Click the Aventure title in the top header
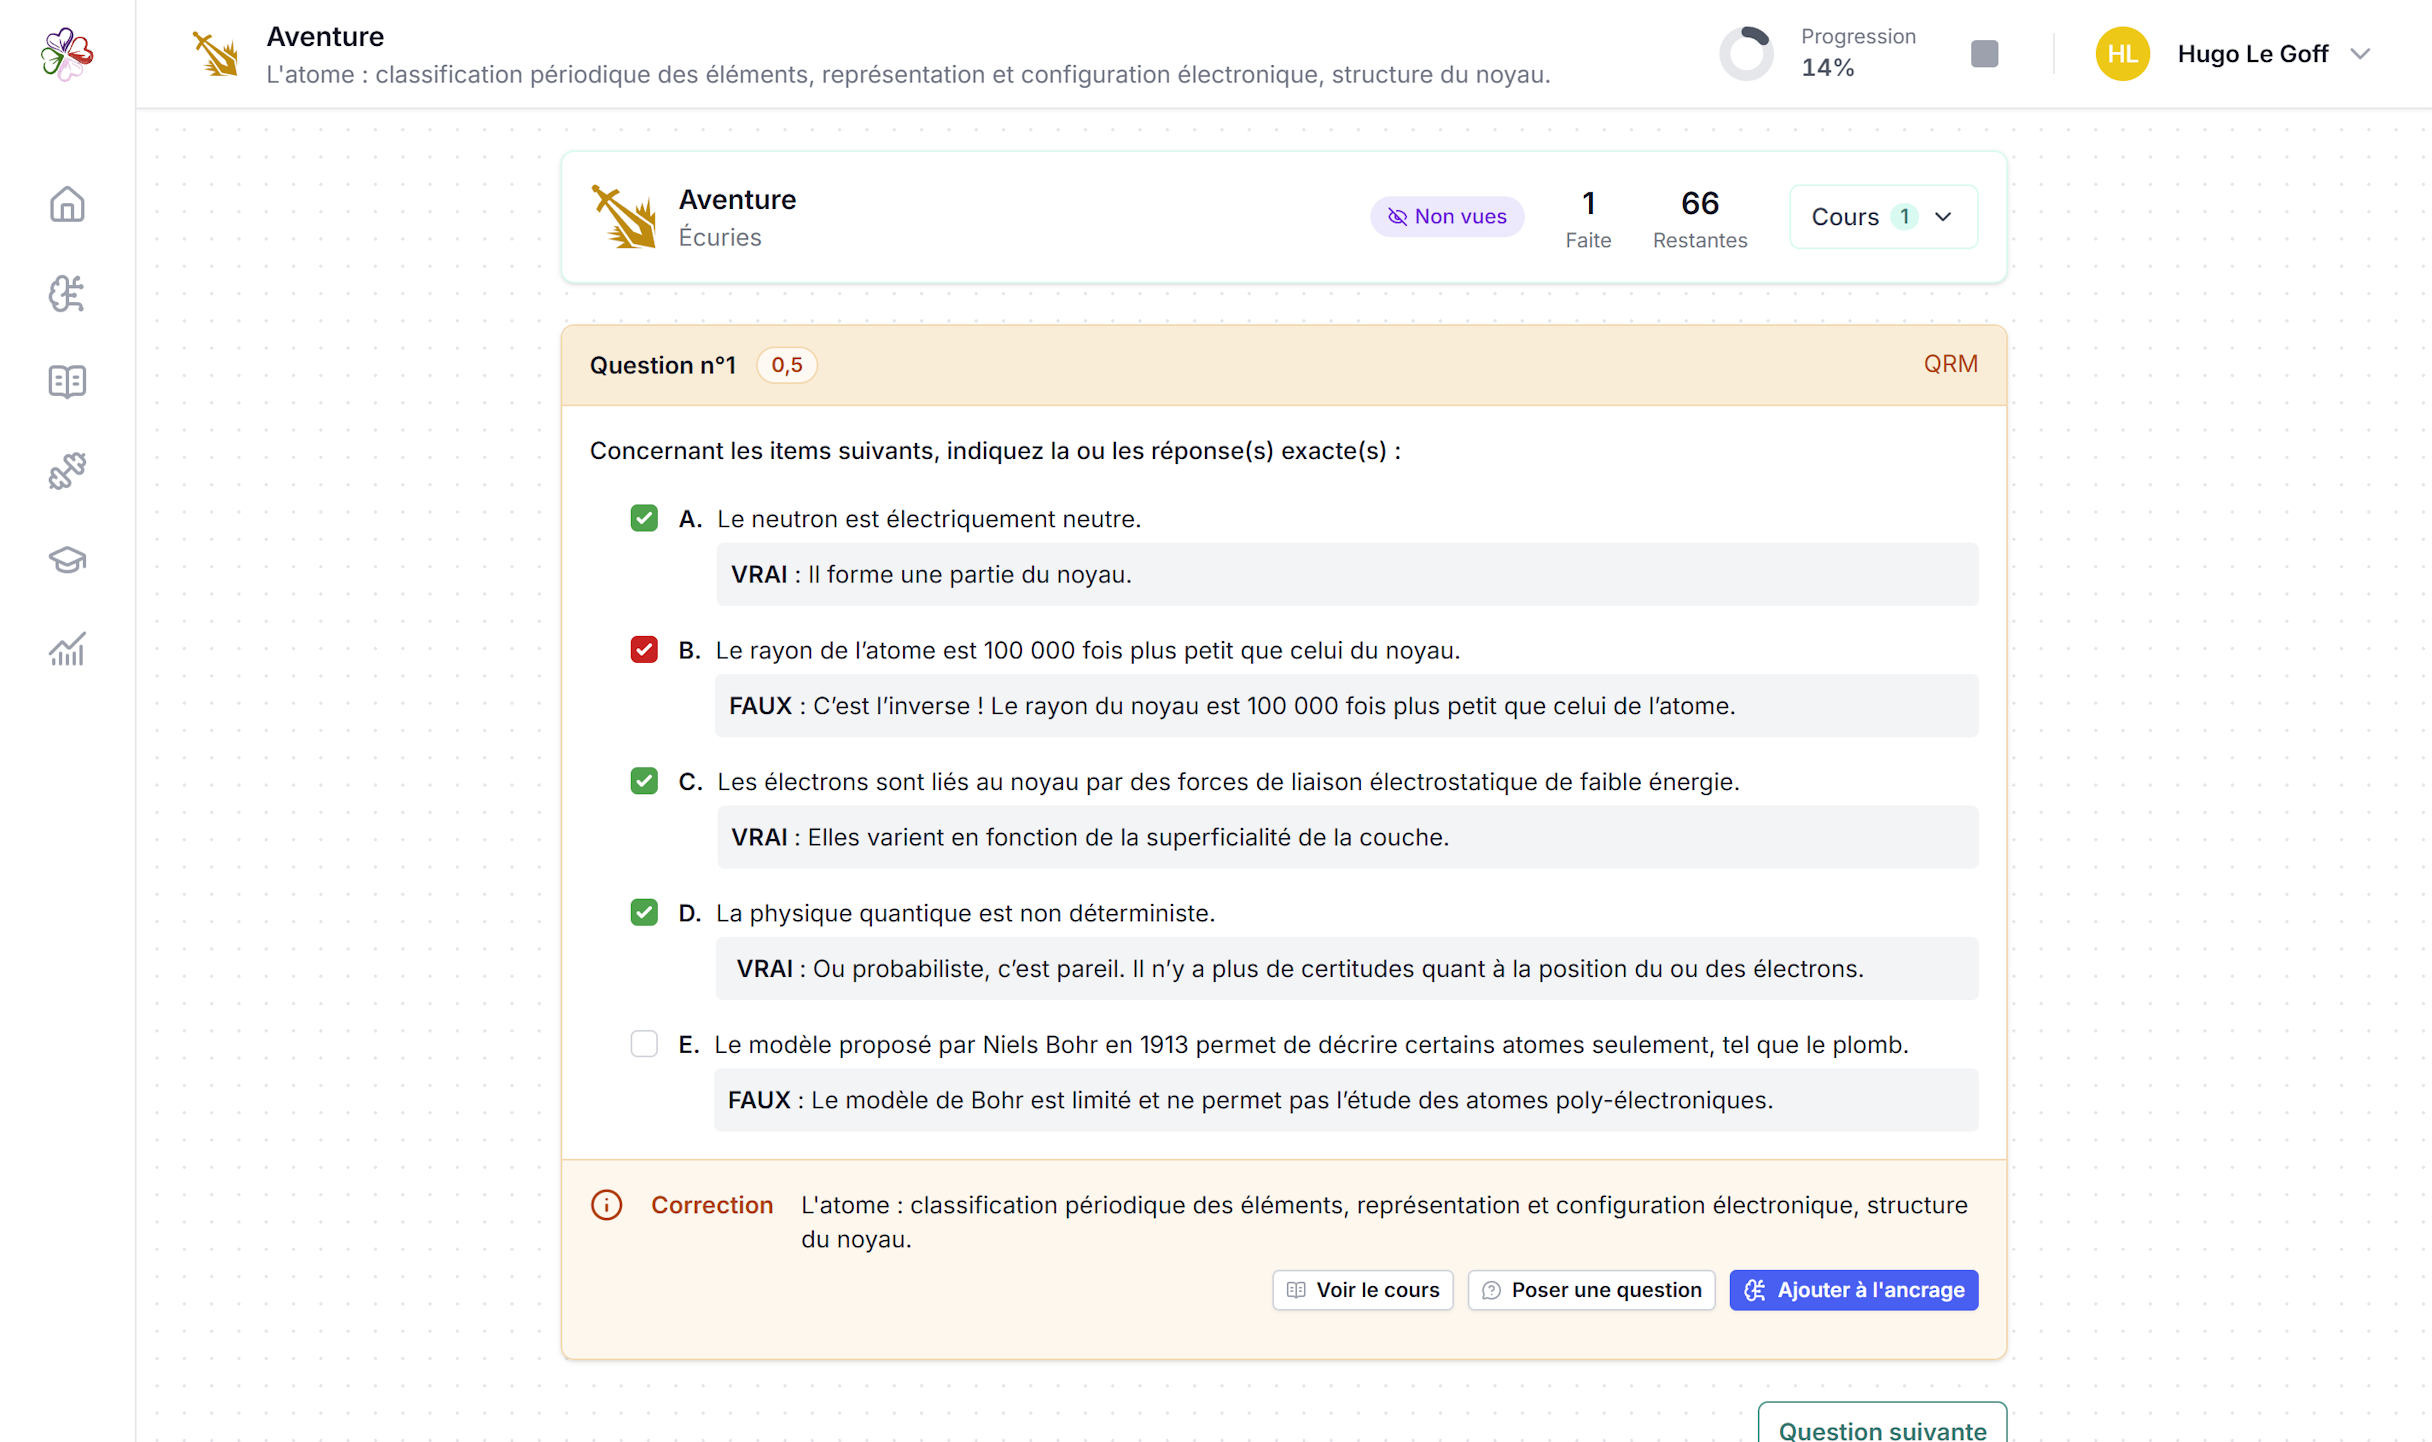 (x=325, y=36)
